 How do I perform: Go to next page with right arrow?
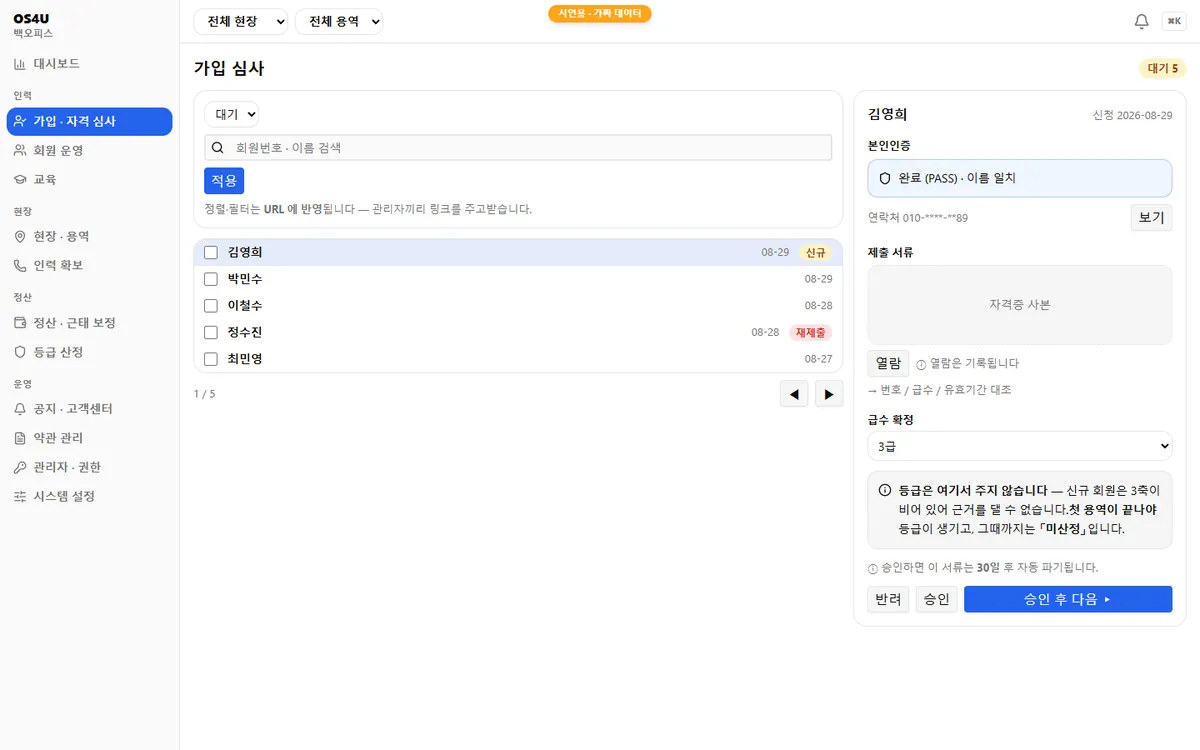829,394
